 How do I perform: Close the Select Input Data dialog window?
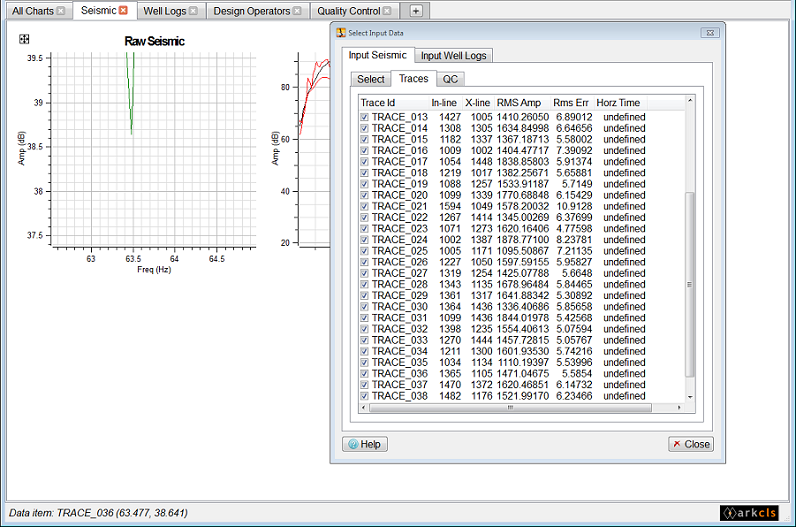click(x=710, y=33)
